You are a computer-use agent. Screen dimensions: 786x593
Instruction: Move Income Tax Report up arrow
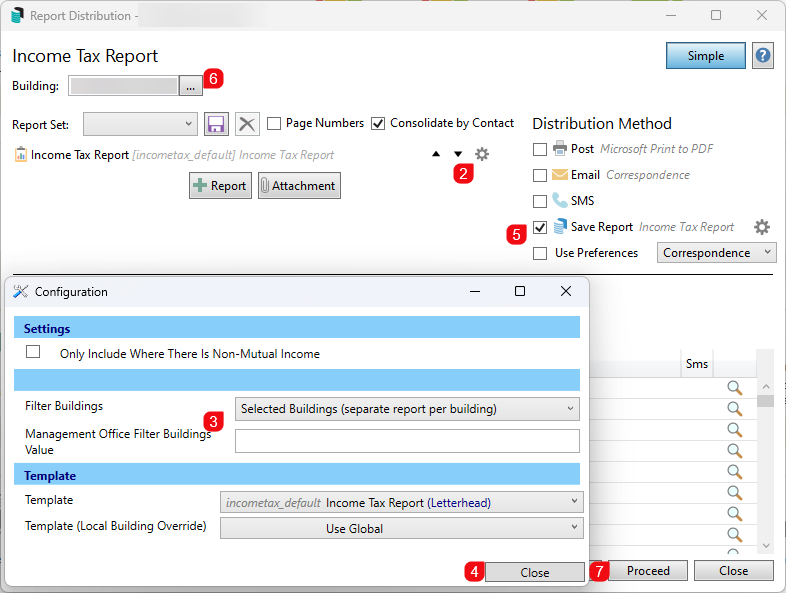point(436,154)
